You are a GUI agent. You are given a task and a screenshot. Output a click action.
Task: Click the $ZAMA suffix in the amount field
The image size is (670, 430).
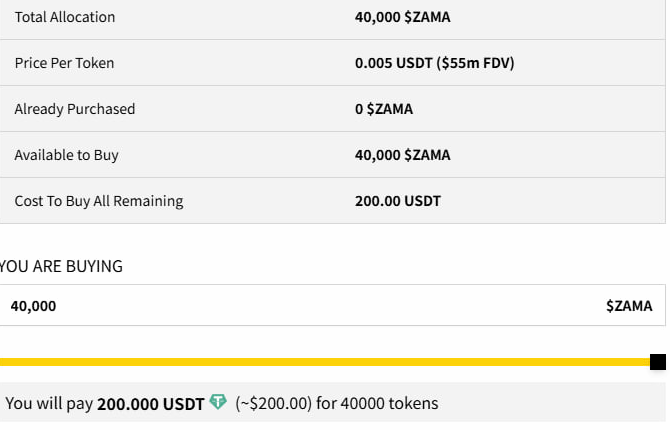point(629,306)
